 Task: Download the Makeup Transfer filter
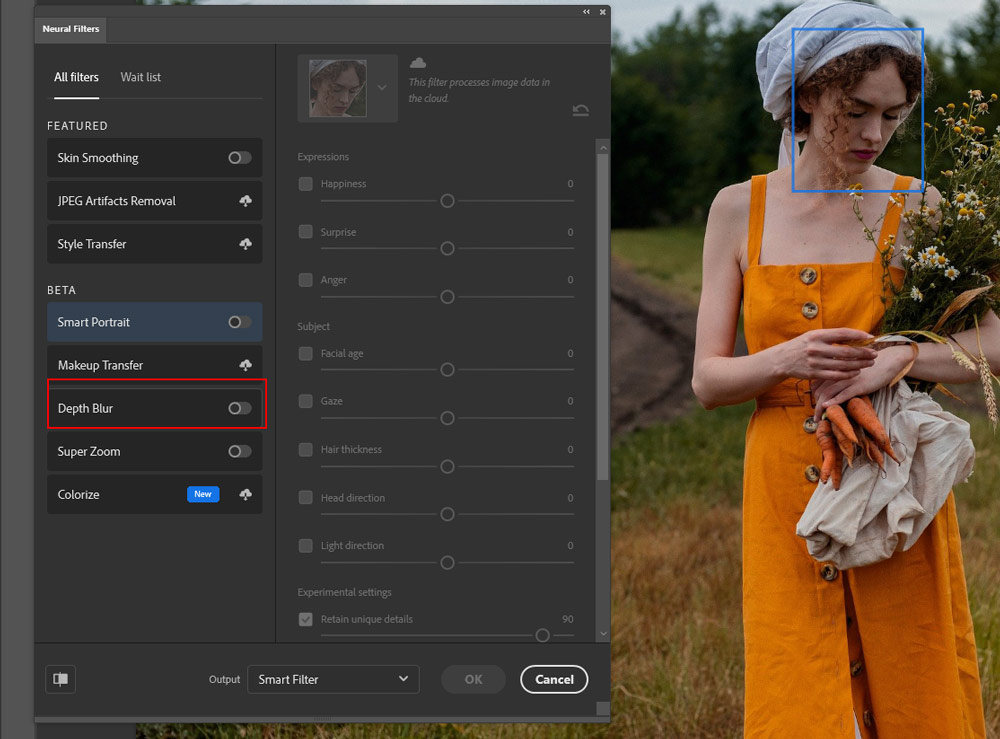pos(246,364)
